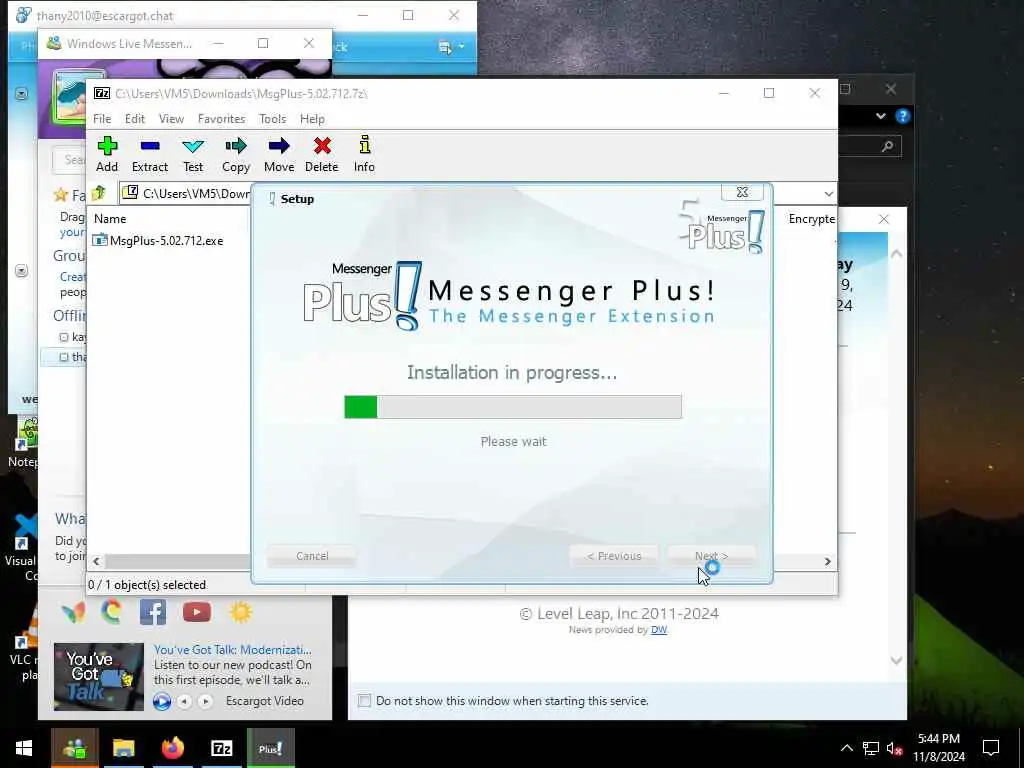Click the Test toolbar icon
Screen dimensions: 1024x768
(193, 154)
